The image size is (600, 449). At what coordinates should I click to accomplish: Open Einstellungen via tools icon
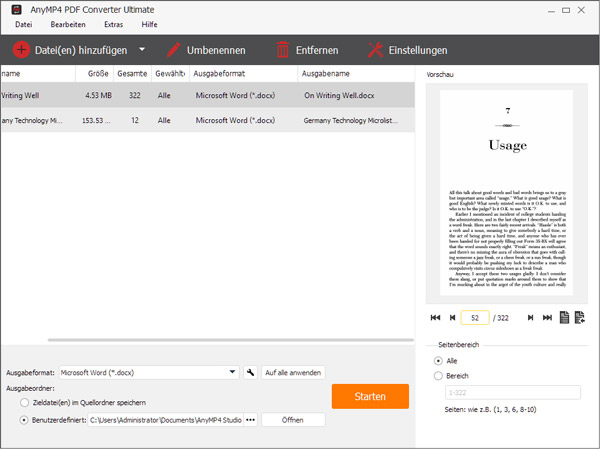375,50
